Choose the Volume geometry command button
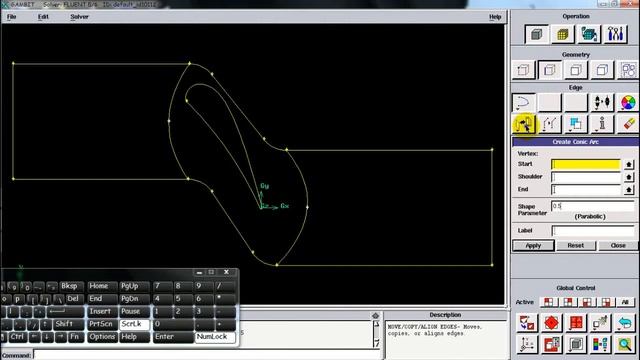Image resolution: width=640 pixels, height=360 pixels. (x=602, y=70)
